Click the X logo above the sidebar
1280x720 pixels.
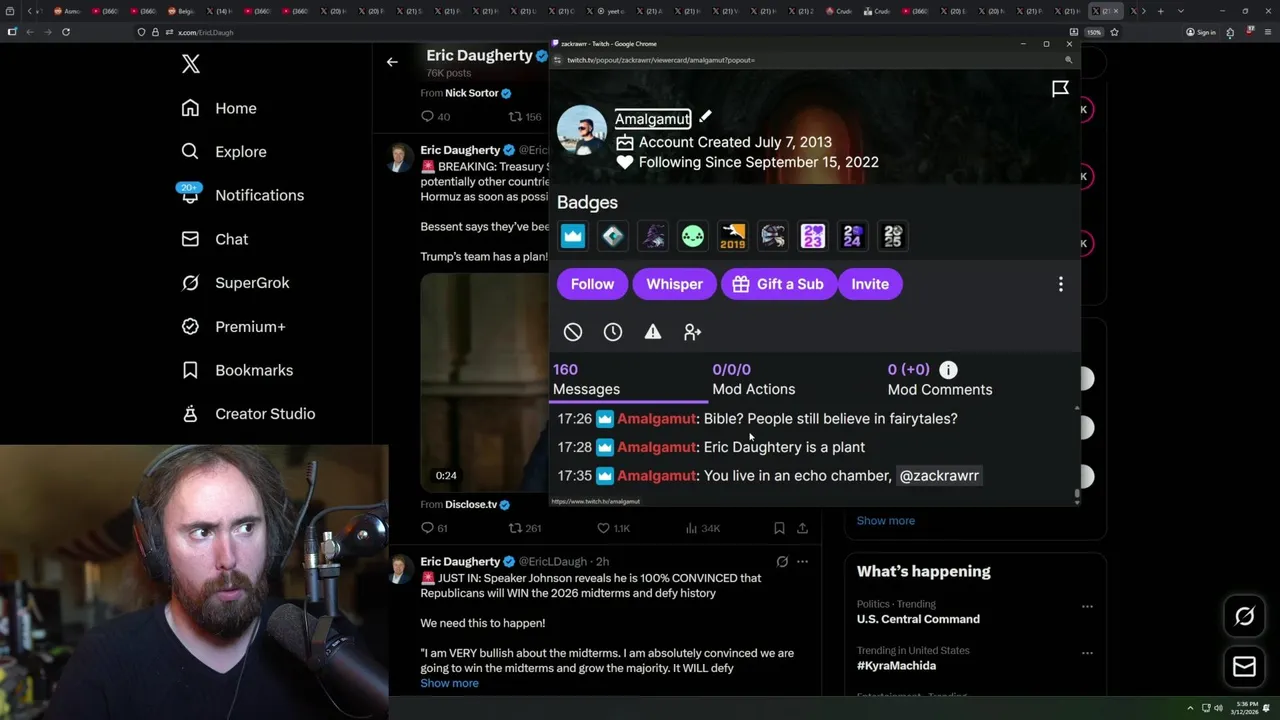(x=191, y=65)
